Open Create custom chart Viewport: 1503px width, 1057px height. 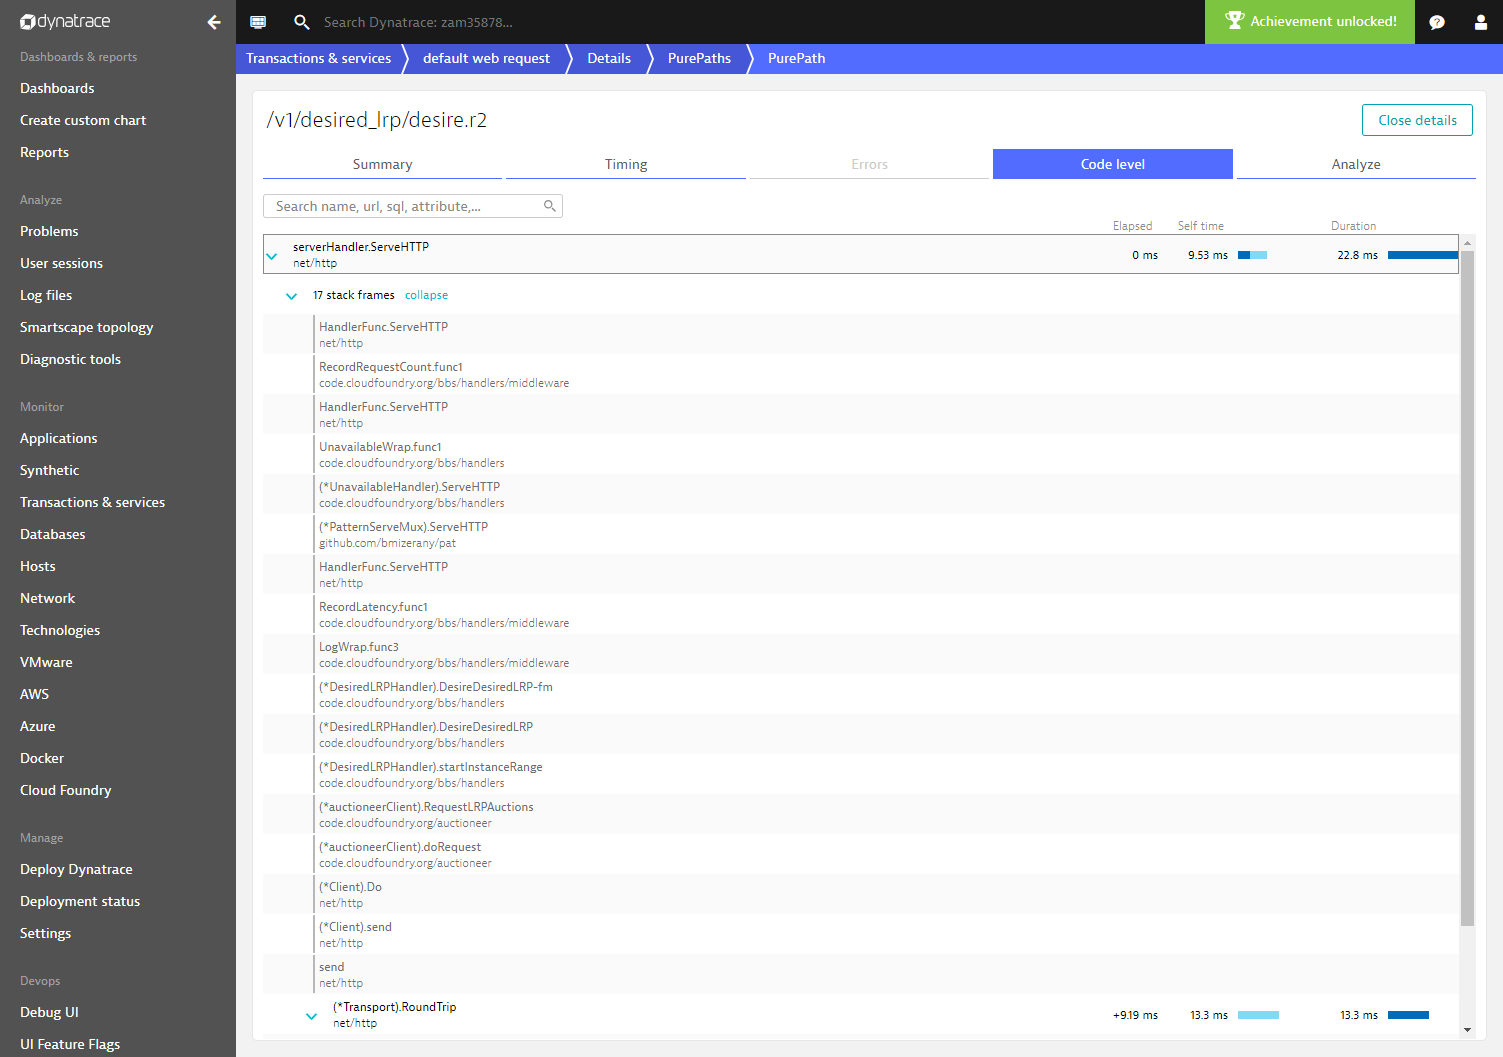coord(83,120)
